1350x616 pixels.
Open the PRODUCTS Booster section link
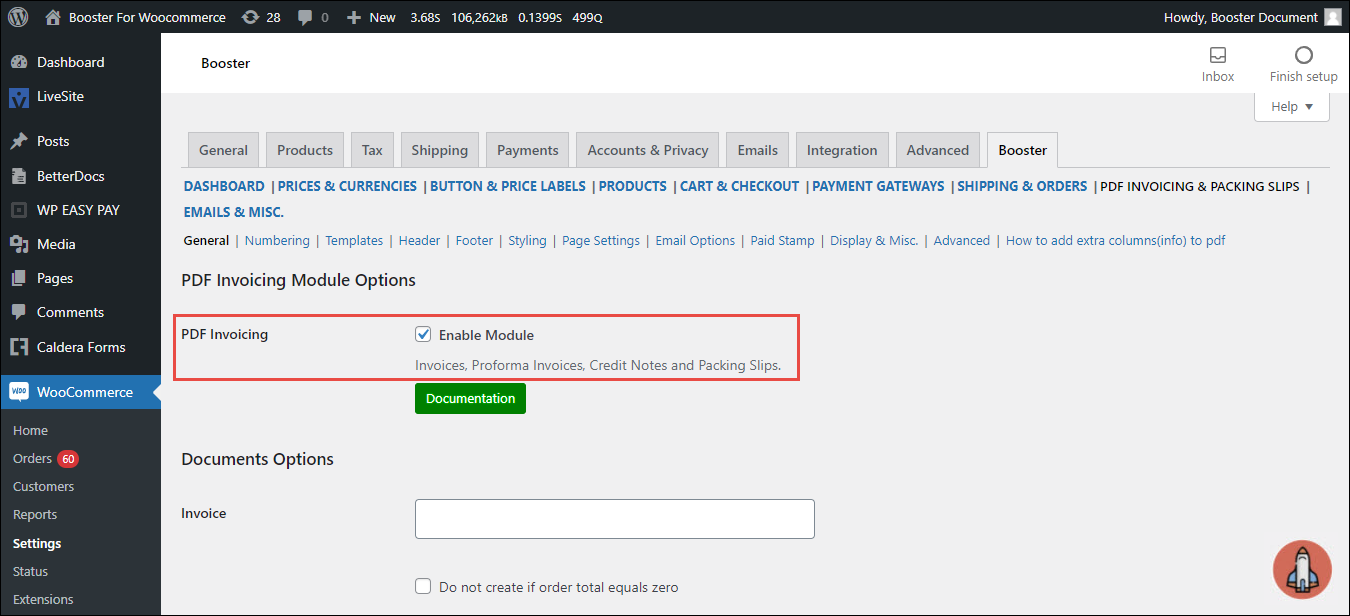pyautogui.click(x=633, y=186)
